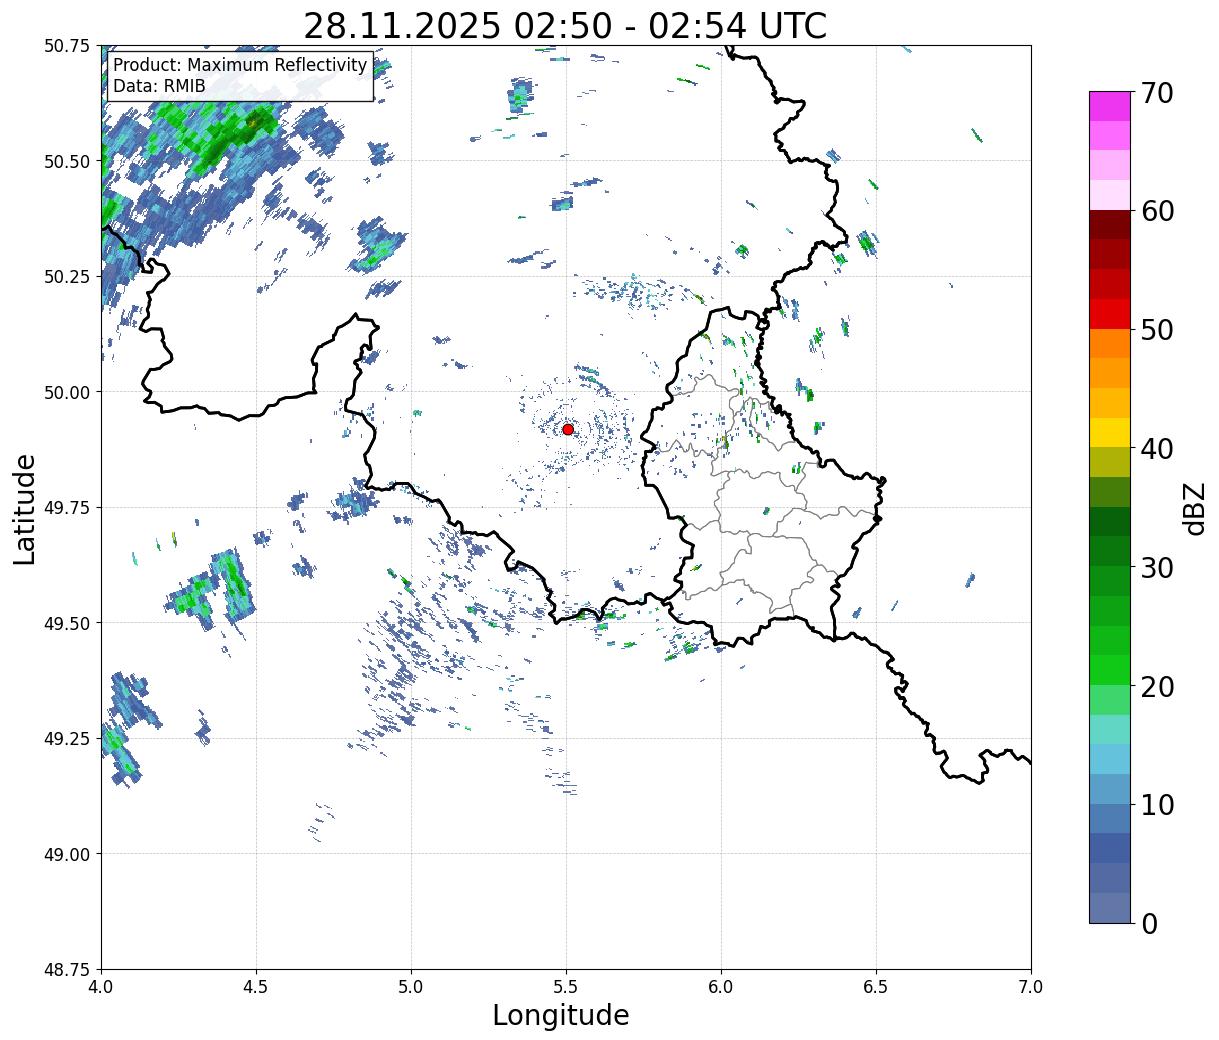Click the longitude tick label 6.5
This screenshot has height=1040, width=1219.
pyautogui.click(x=876, y=986)
